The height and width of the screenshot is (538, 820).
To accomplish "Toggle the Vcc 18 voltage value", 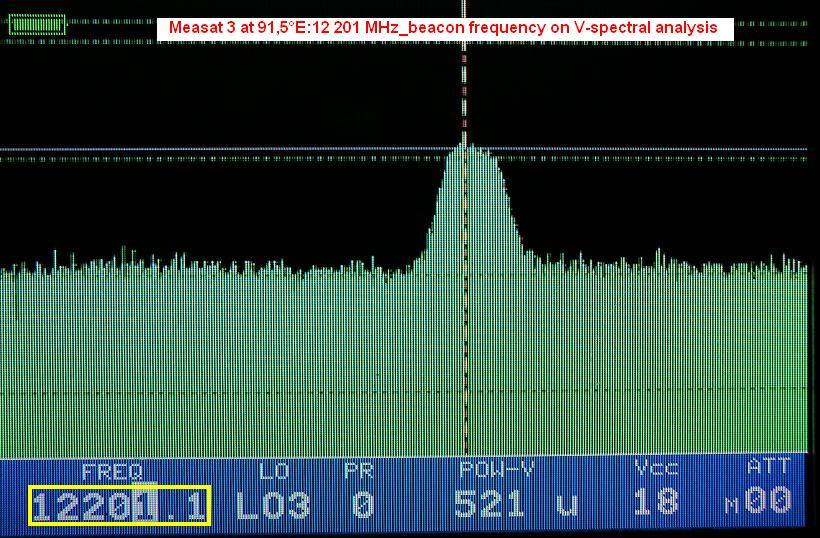I will [x=656, y=502].
